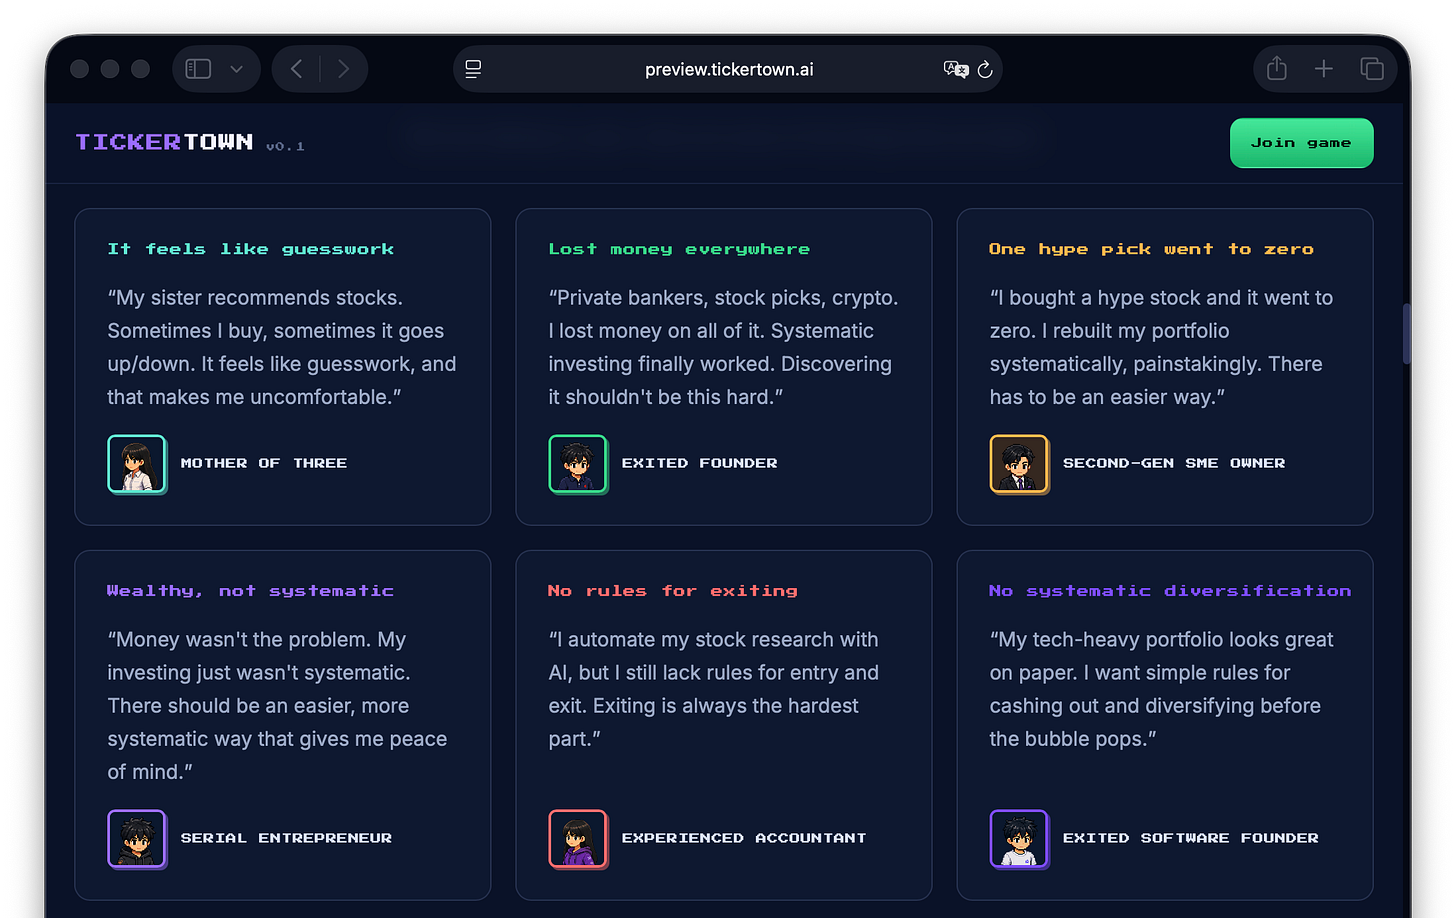This screenshot has width=1456, height=918.
Task: Click the Exited Software Founder avatar
Action: (1019, 839)
